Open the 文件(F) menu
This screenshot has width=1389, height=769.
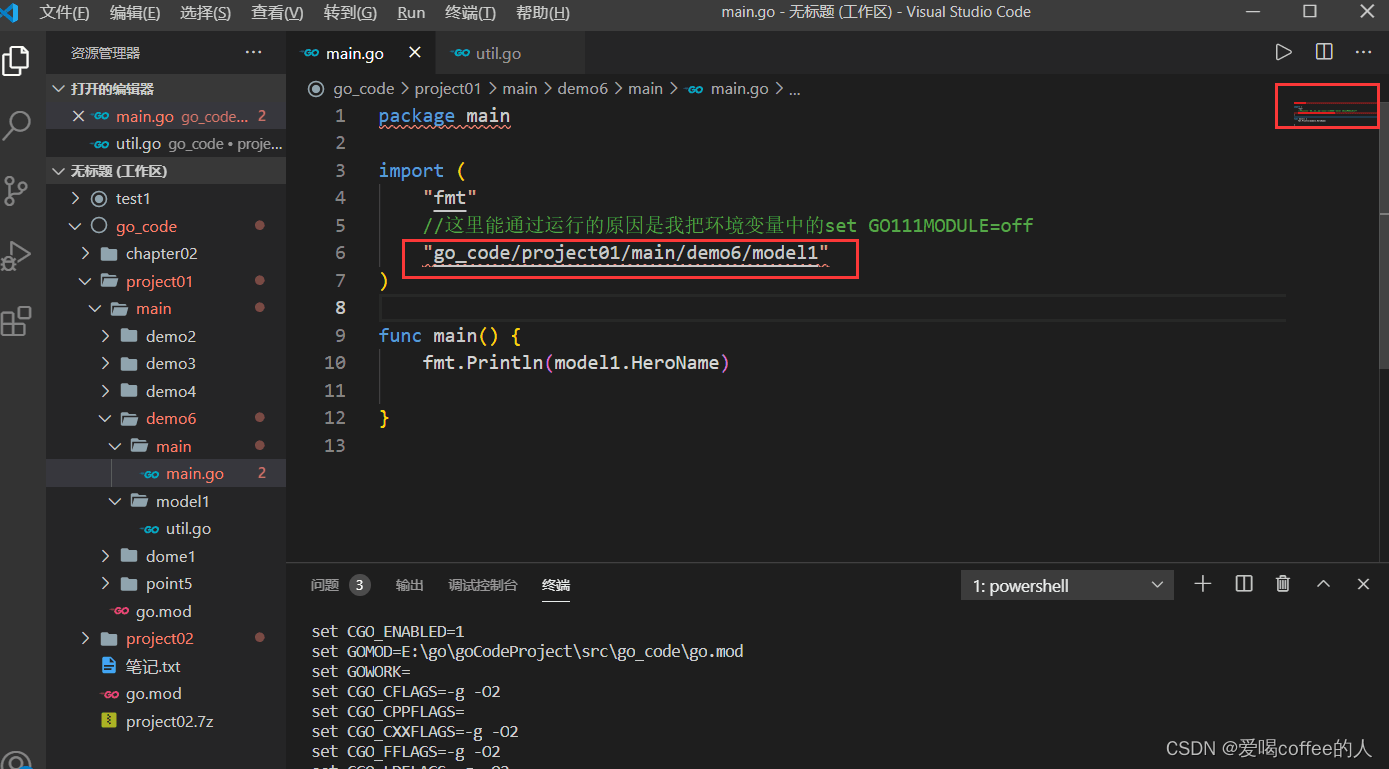pos(64,12)
